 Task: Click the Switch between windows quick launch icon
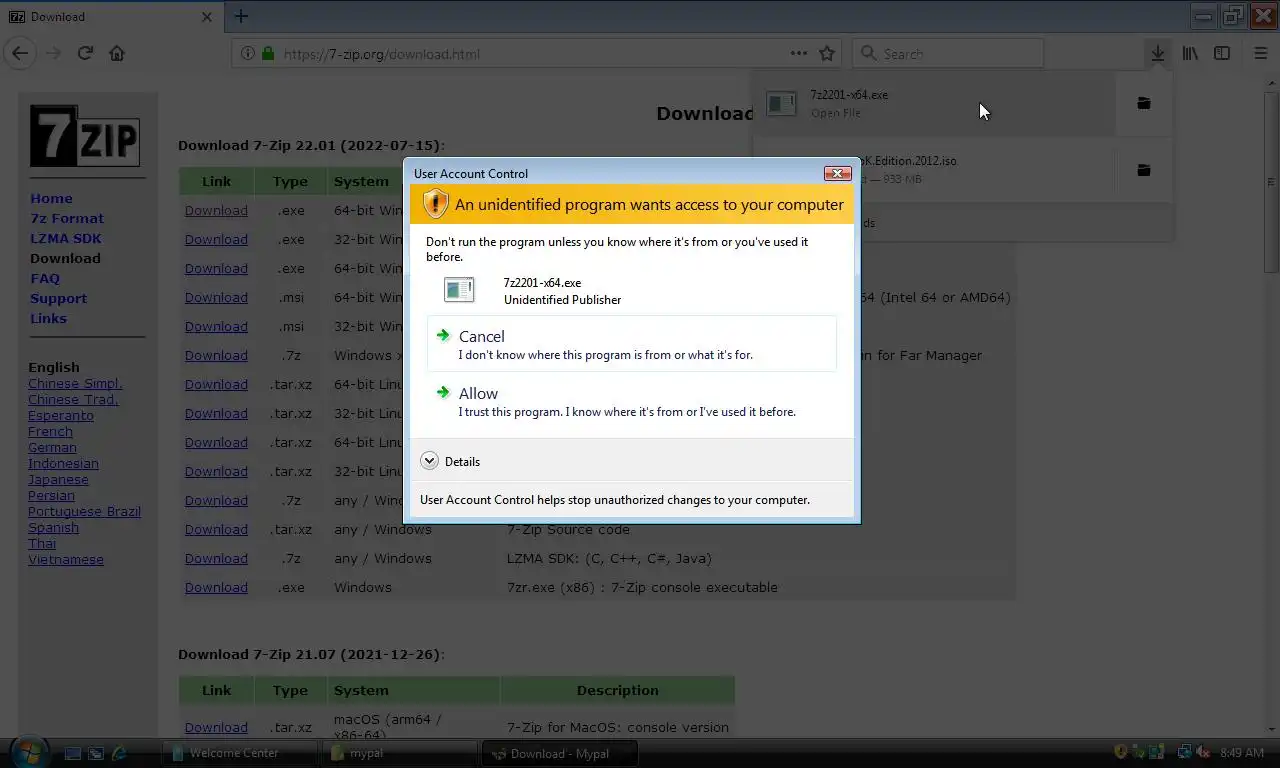coord(96,753)
